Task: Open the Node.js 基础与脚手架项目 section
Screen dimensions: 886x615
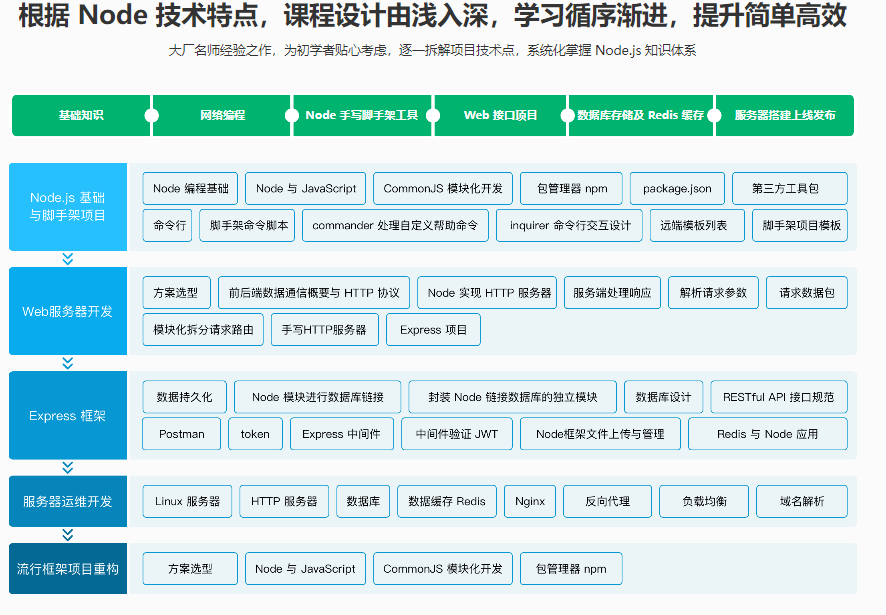Action: coord(67,207)
